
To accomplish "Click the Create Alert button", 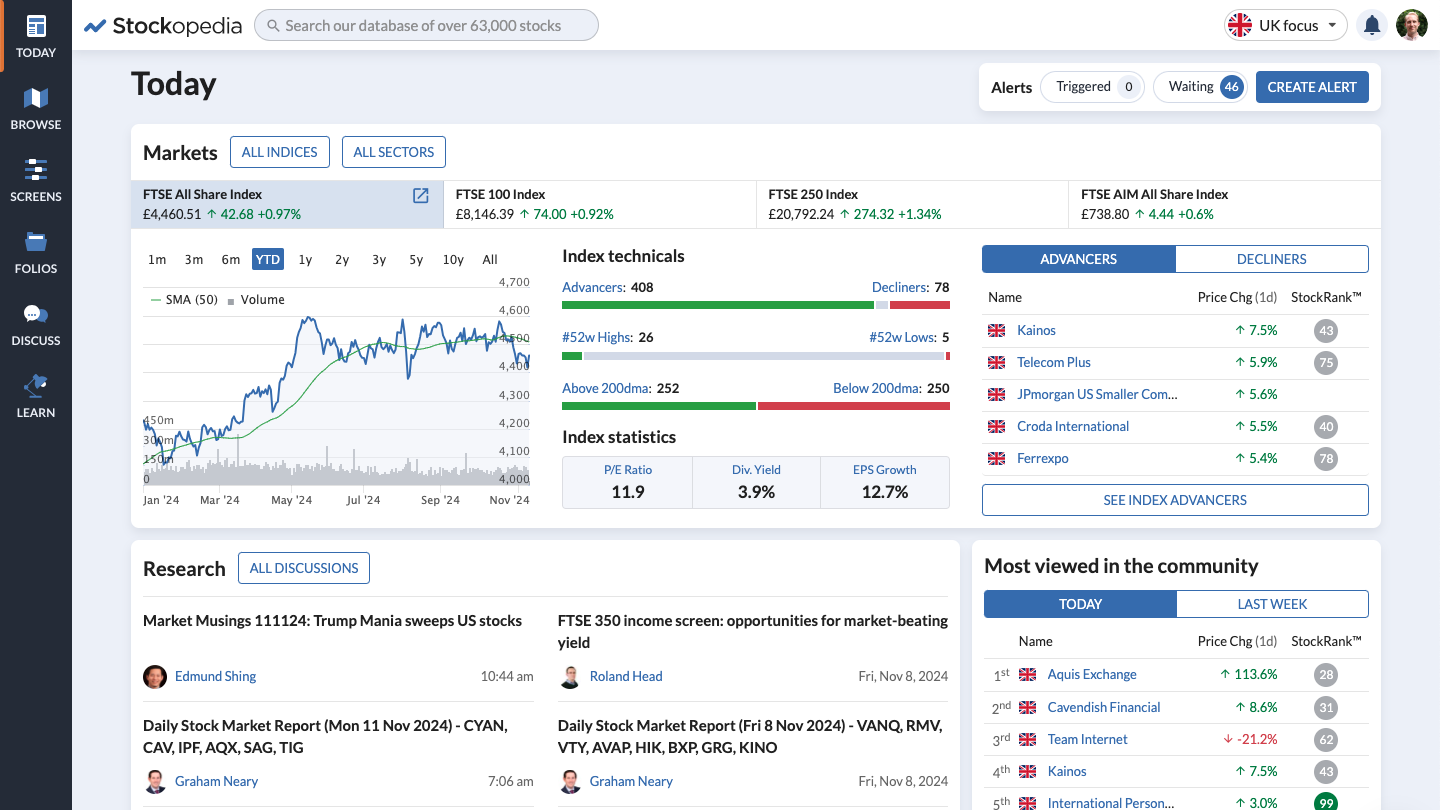I will 1312,87.
